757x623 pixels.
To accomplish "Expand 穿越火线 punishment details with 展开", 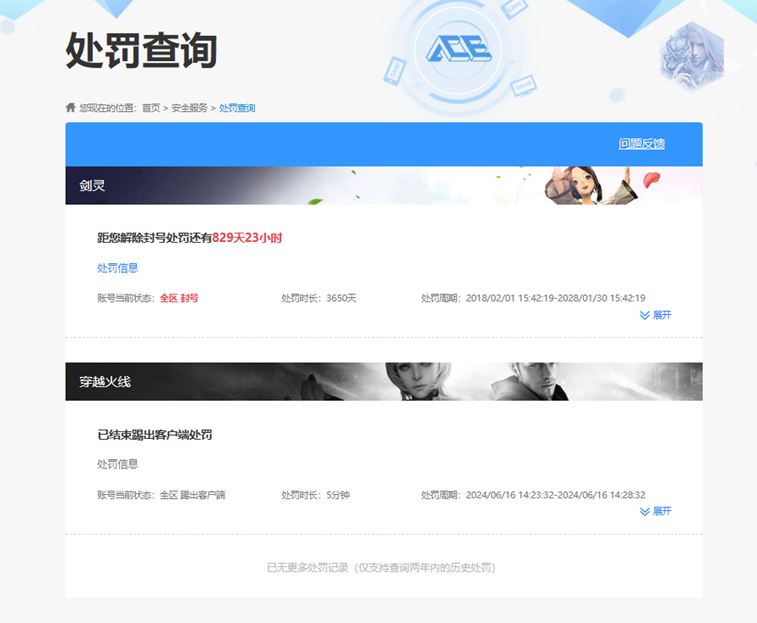I will (x=656, y=511).
